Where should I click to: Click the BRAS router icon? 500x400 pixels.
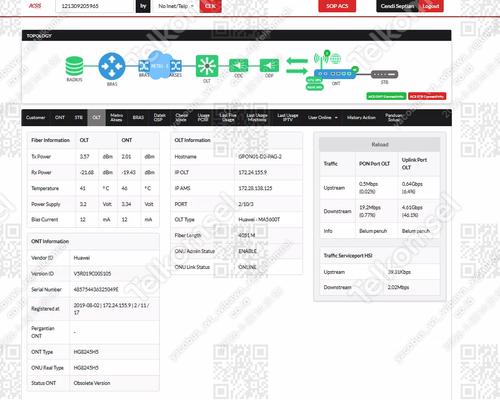[112, 66]
